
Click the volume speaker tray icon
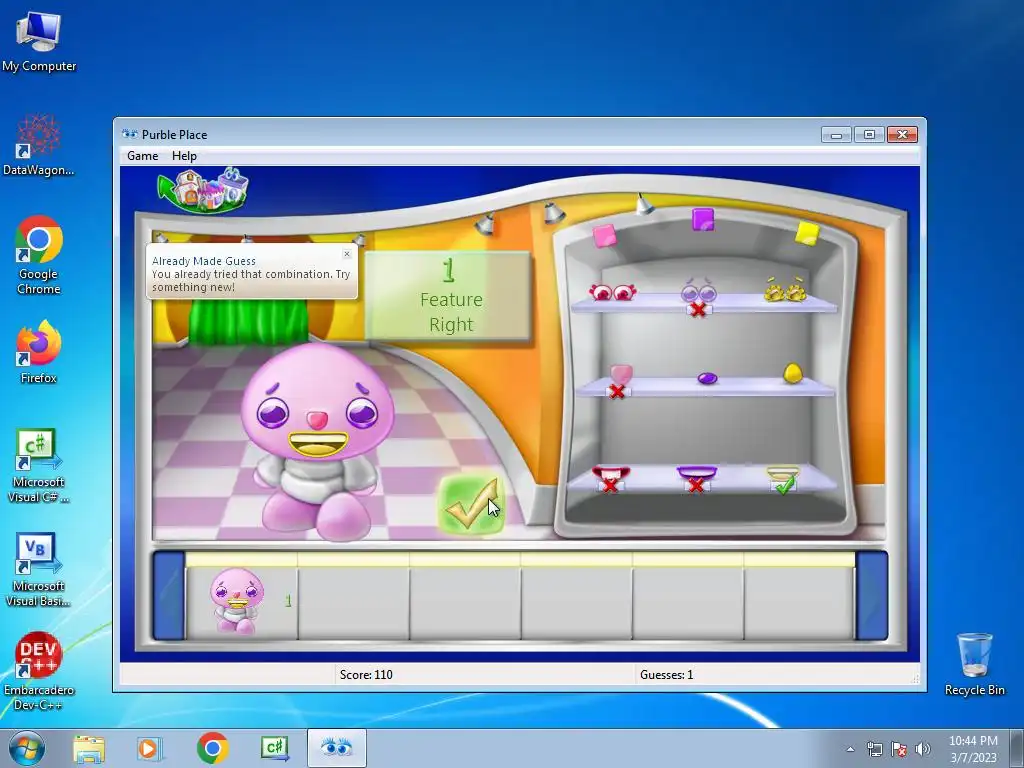923,749
